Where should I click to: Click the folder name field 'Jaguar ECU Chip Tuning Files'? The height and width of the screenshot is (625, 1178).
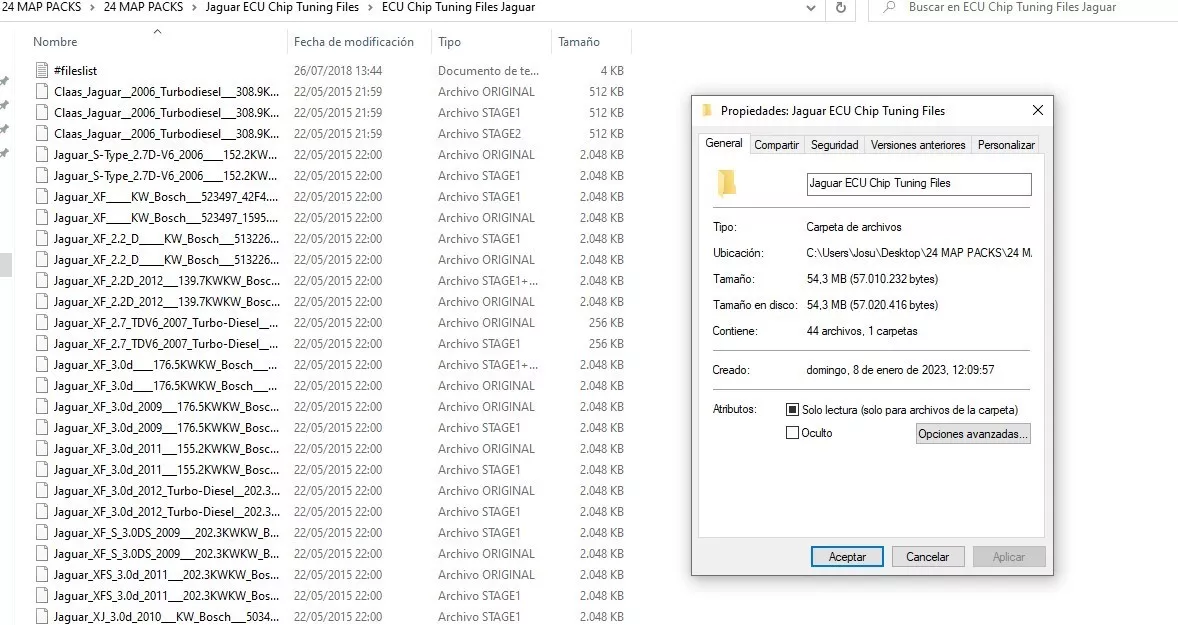click(x=919, y=184)
